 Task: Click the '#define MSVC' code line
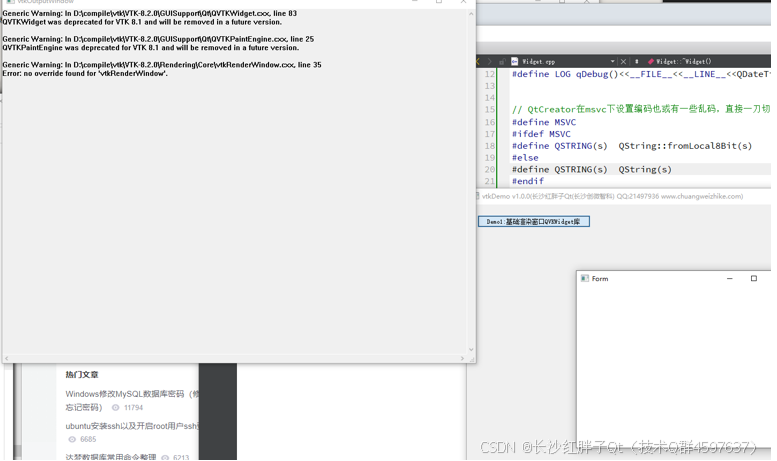(x=544, y=122)
